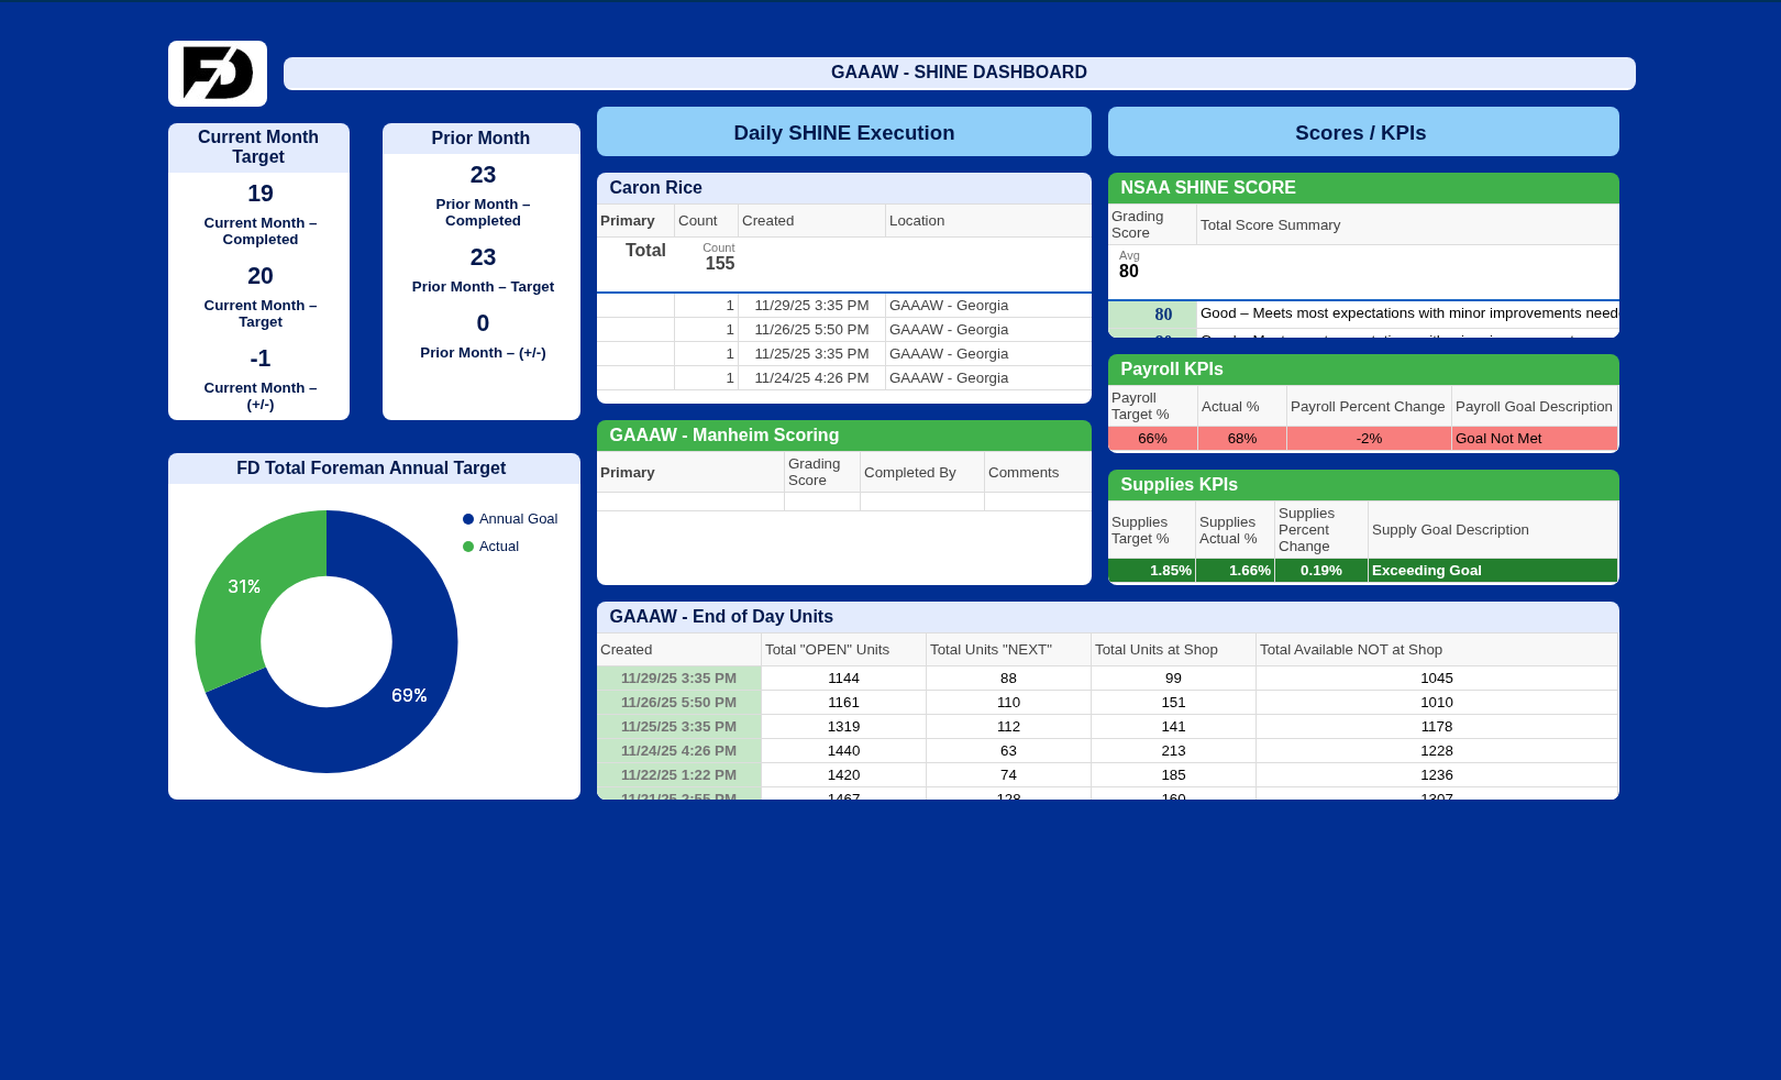Click the Current Month Completed value 19
Viewport: 1781px width, 1080px height.
260,193
